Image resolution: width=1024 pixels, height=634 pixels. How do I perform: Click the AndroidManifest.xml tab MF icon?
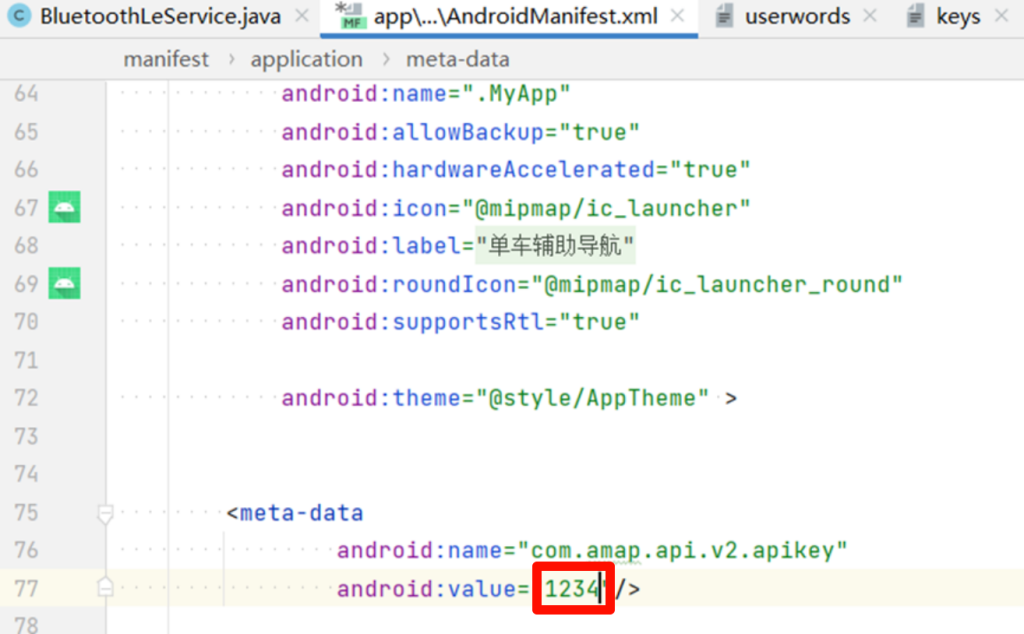pyautogui.click(x=352, y=17)
